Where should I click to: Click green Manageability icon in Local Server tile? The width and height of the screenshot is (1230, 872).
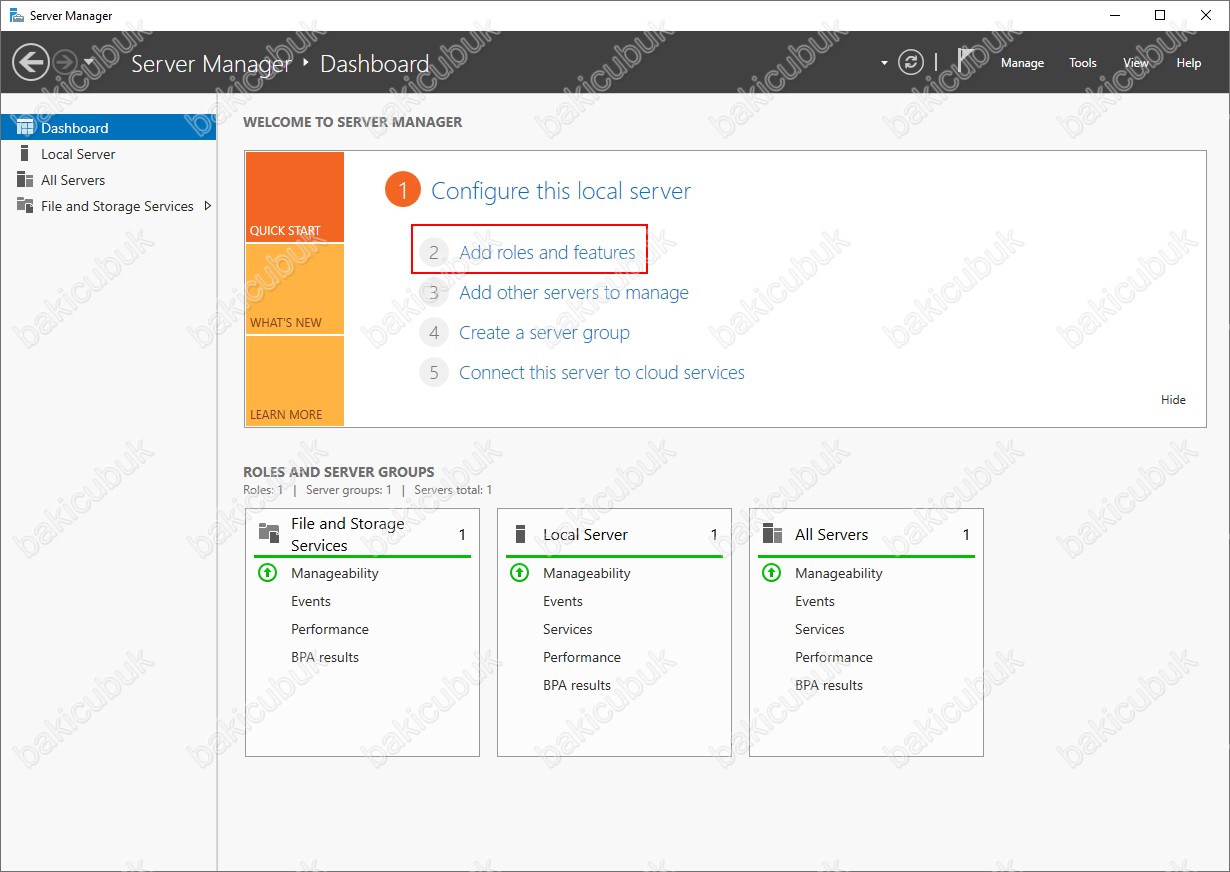point(519,573)
